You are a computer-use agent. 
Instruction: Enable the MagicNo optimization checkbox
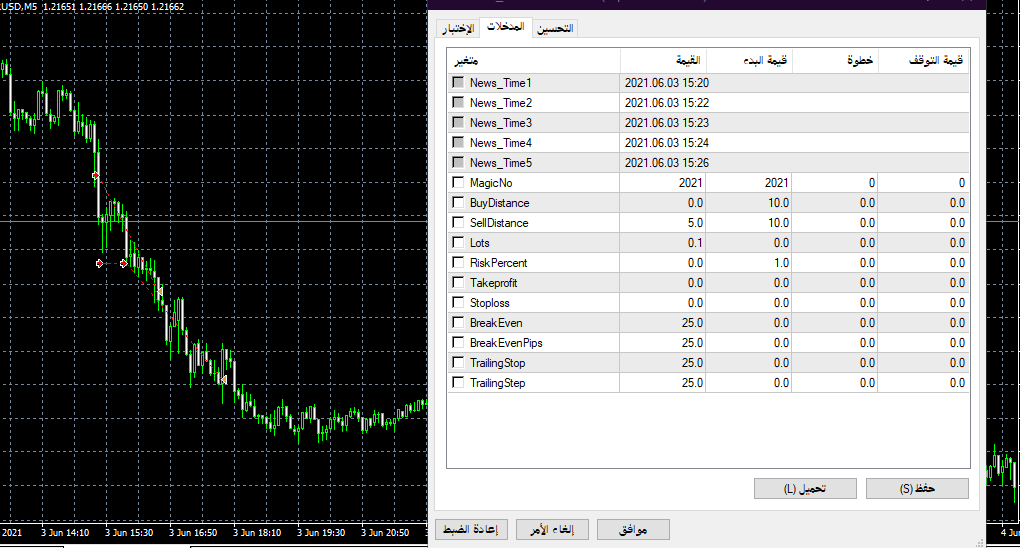point(459,183)
